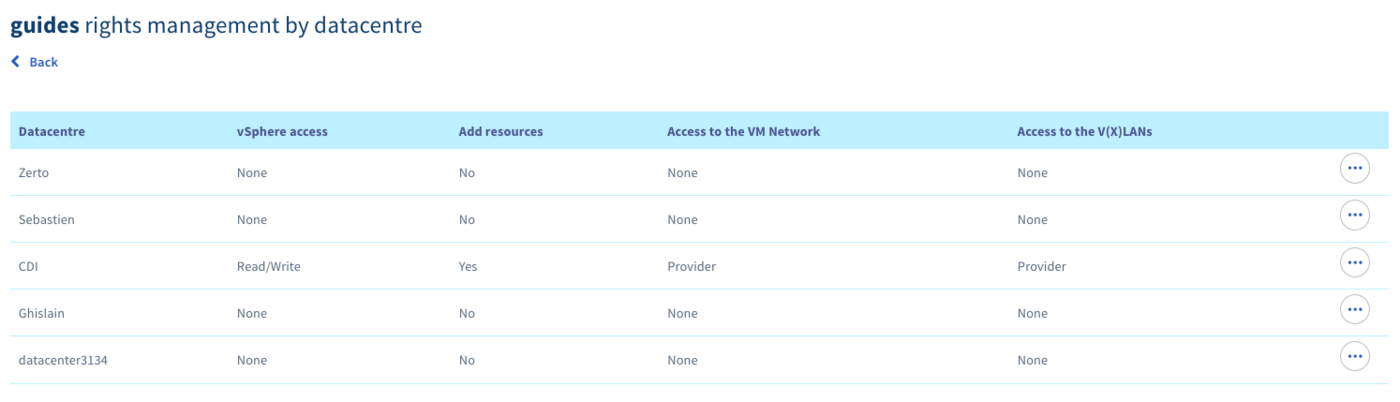Viewport: 1400px width, 402px height.
Task: Click the Back link
Action: click(43, 62)
